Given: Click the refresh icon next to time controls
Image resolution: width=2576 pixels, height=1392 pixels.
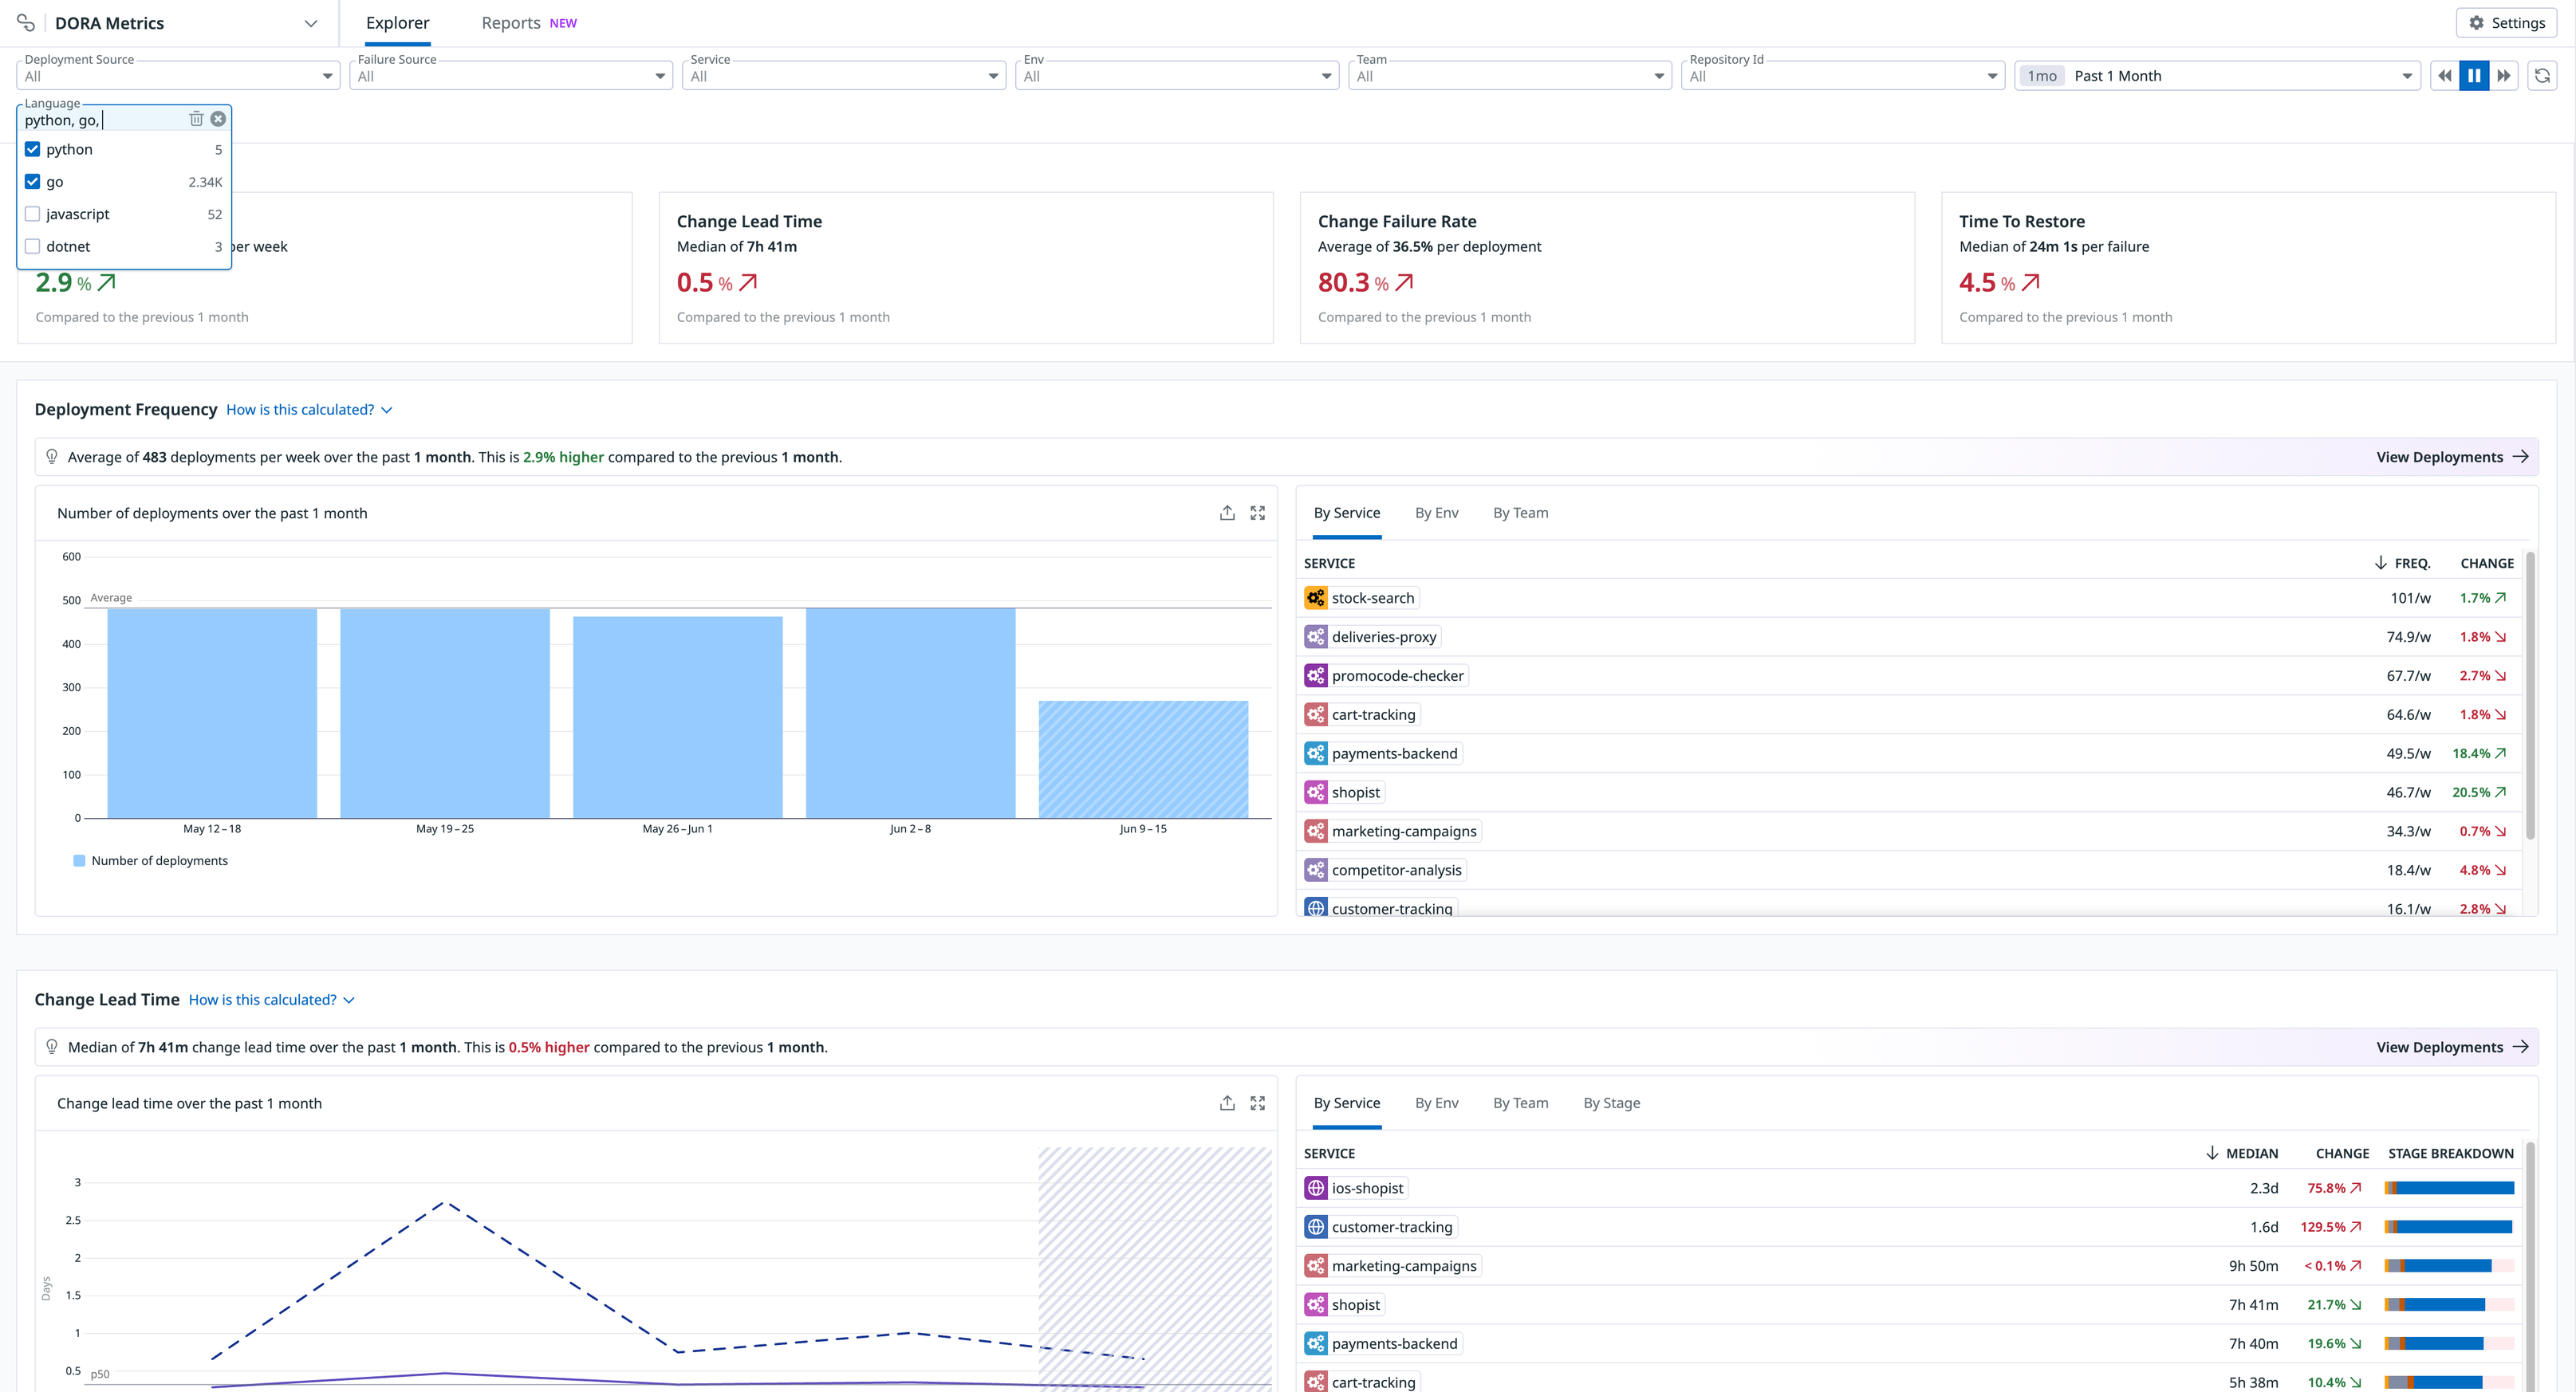Looking at the screenshot, I should (x=2542, y=76).
